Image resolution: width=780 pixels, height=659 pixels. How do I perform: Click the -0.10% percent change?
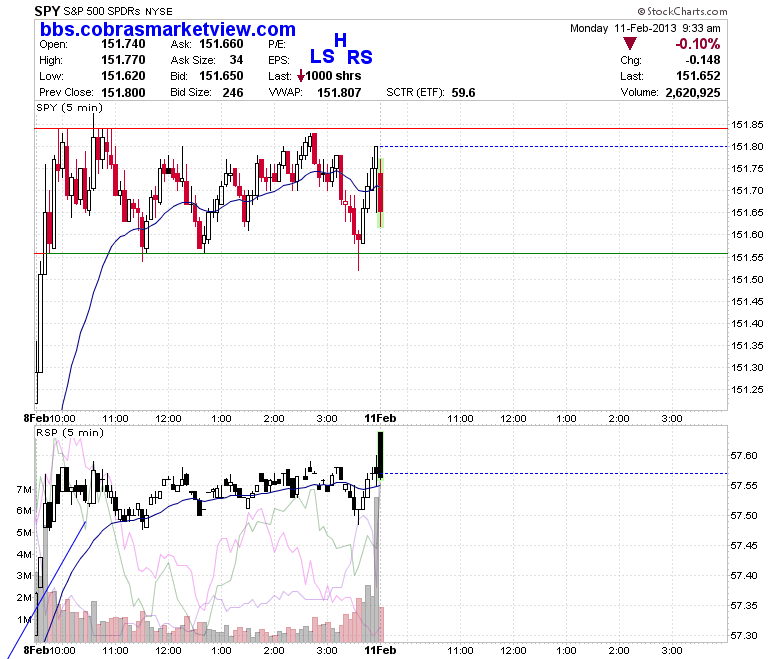pos(697,44)
